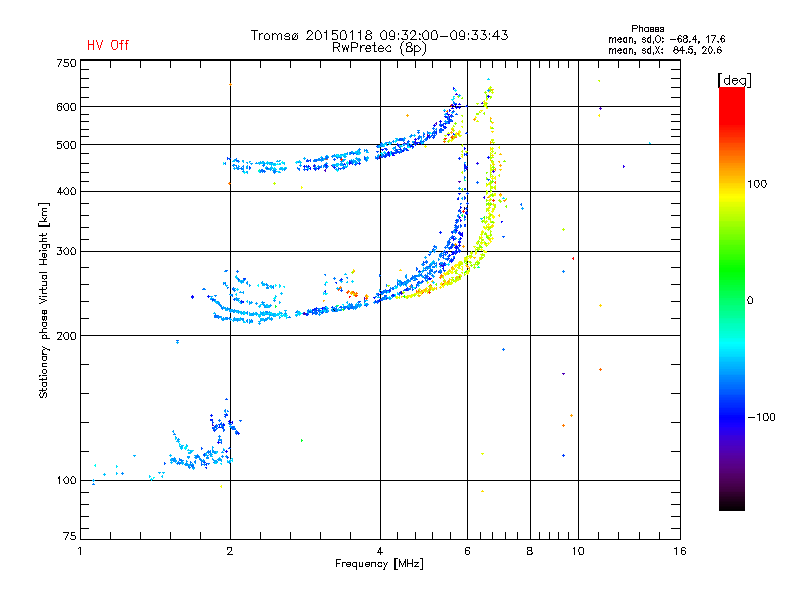Click the x-axis '1' tick label
Image resolution: width=800 pixels, height=600 pixels.
pos(81,551)
